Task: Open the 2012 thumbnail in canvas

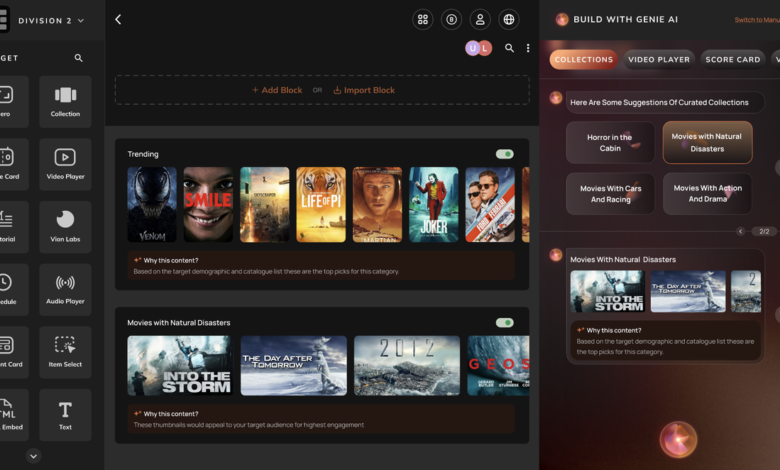Action: click(407, 366)
